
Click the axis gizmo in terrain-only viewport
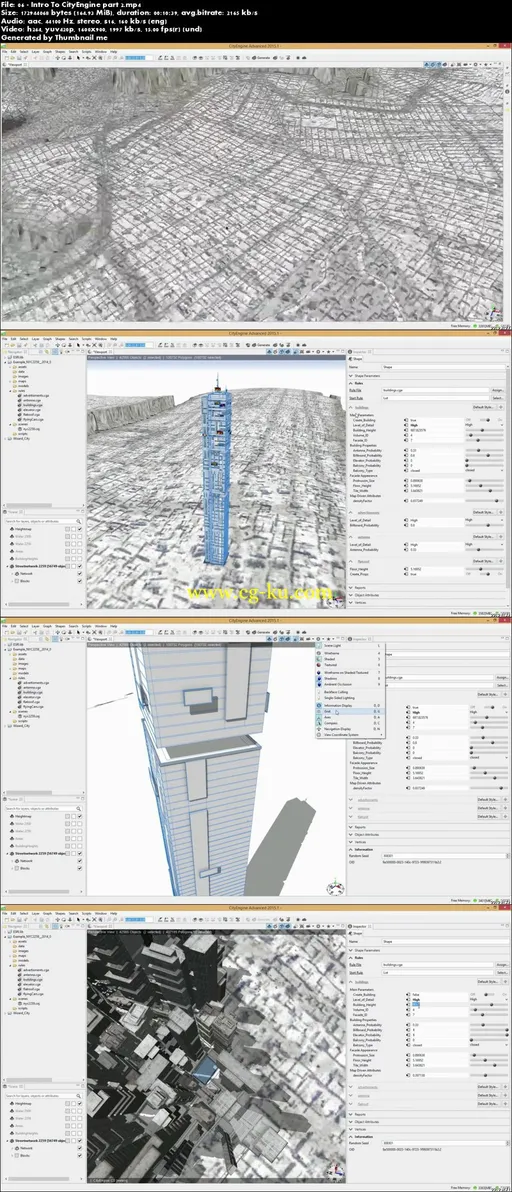pos(495,312)
